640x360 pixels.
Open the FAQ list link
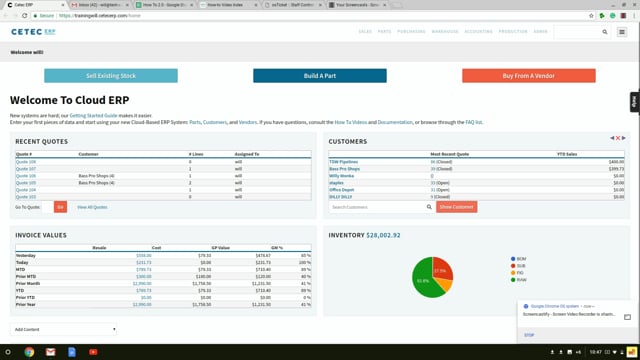tap(473, 122)
